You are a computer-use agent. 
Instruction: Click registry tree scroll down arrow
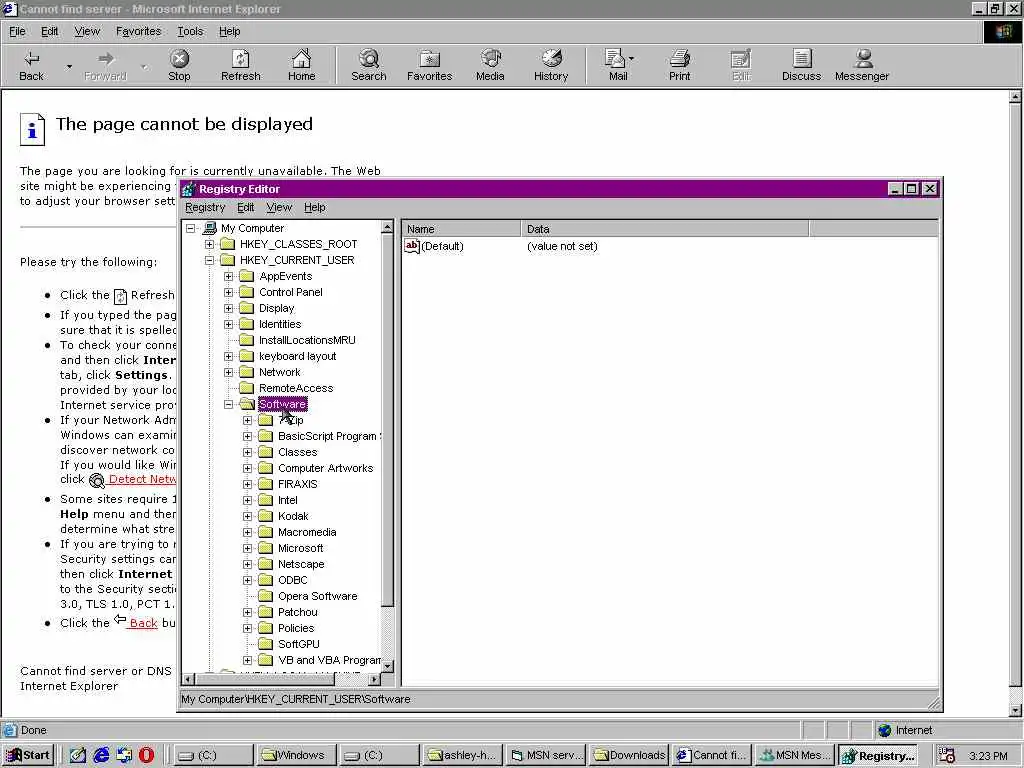(x=387, y=665)
